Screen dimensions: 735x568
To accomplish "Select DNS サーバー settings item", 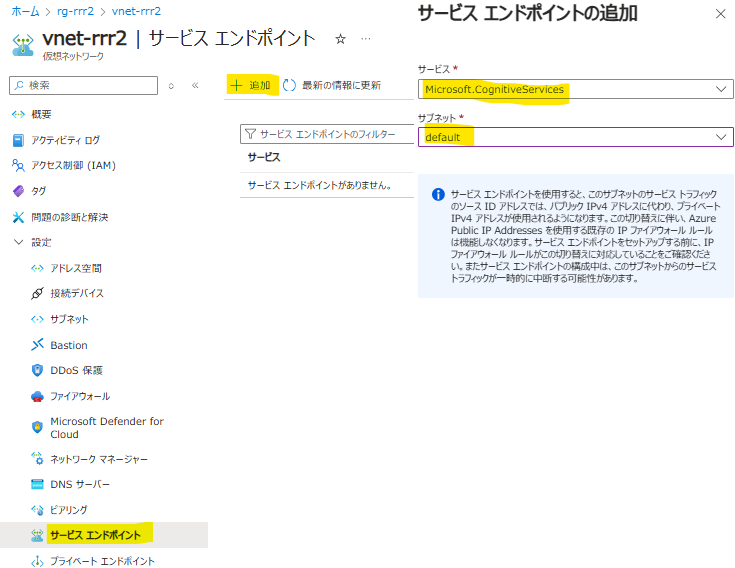I will (80, 485).
